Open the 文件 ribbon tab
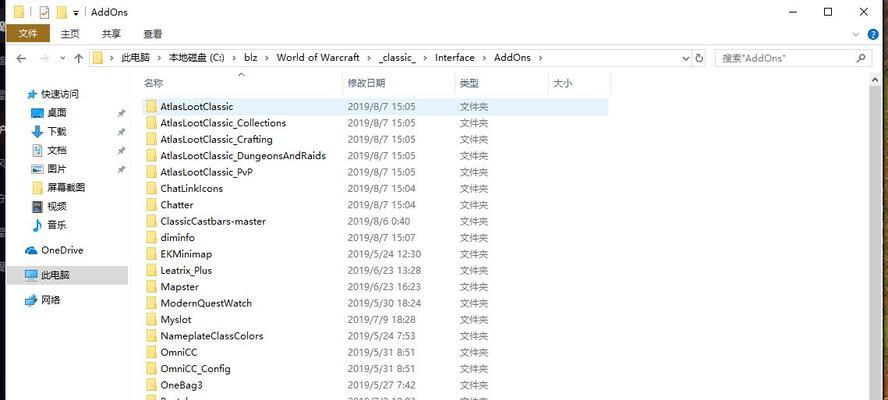The image size is (888, 400). point(28,33)
